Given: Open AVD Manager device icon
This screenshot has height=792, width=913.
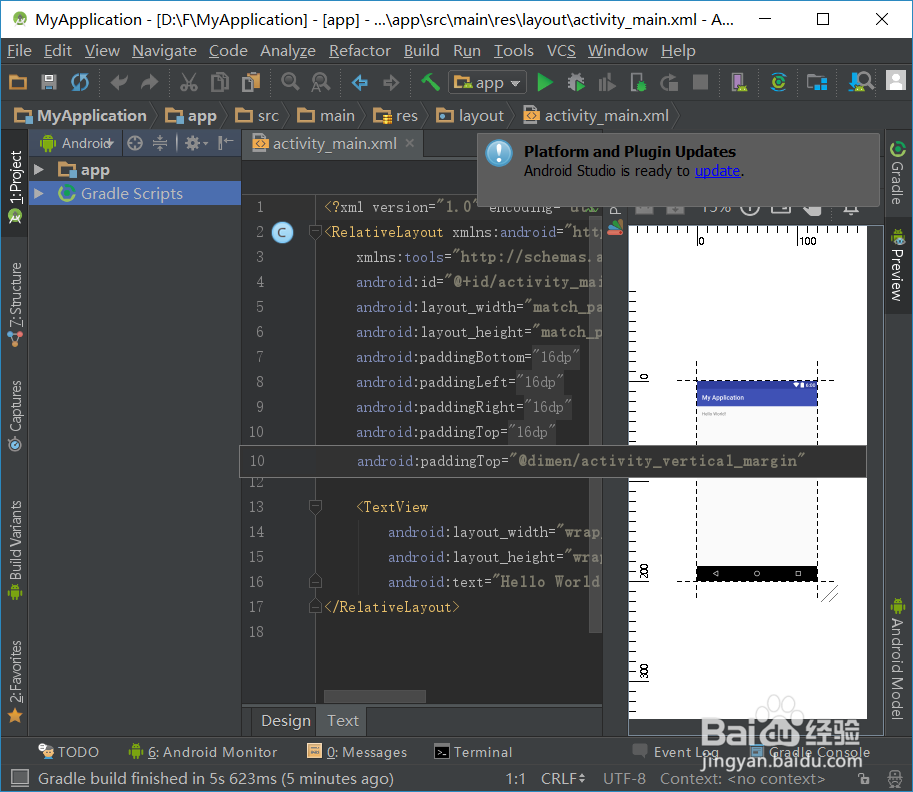Looking at the screenshot, I should point(739,83).
